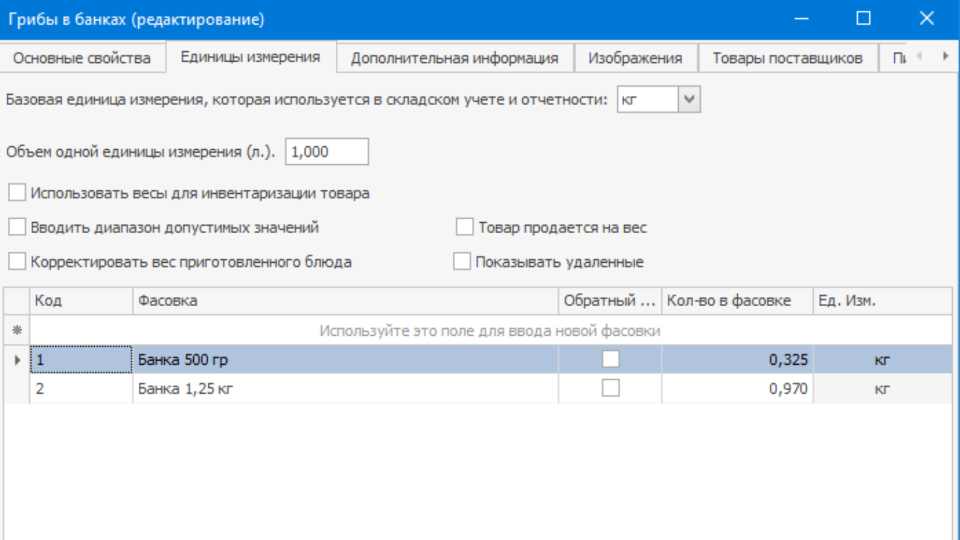
Task: Click Ед. Изм. column header
Action: coord(882,301)
